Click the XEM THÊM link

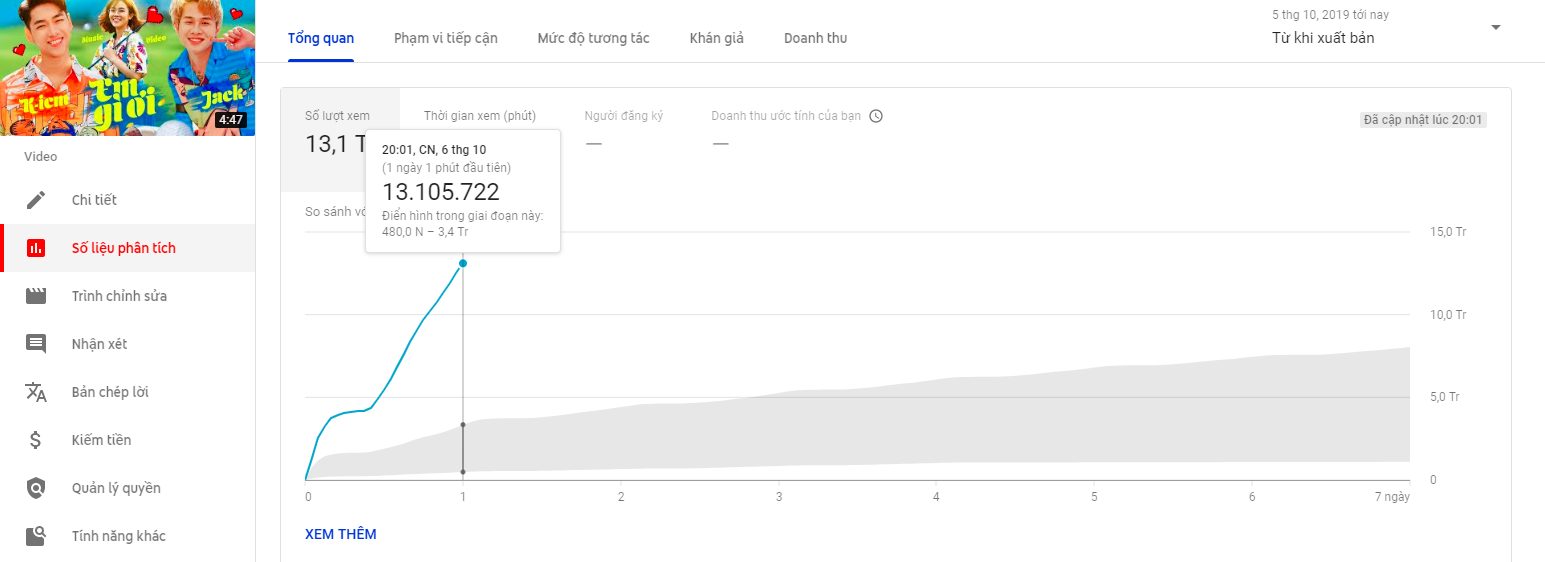click(341, 534)
